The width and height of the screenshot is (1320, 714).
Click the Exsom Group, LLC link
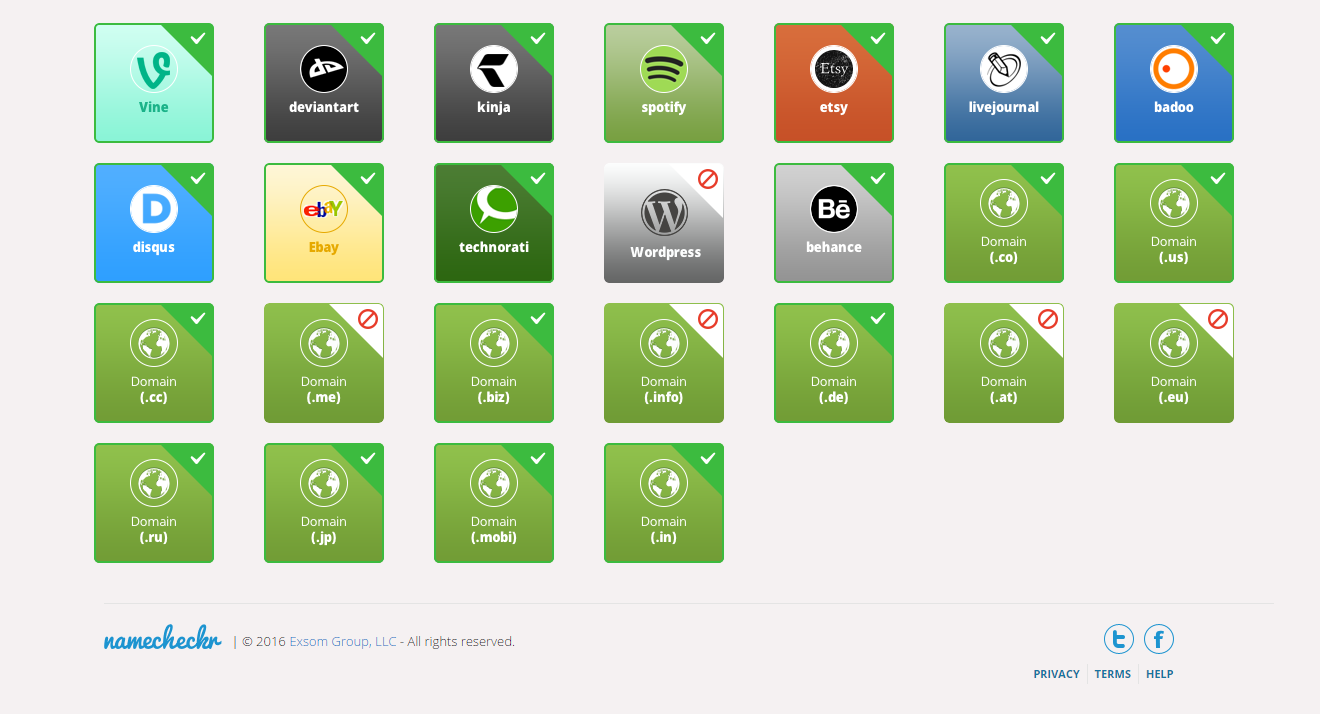(x=343, y=642)
